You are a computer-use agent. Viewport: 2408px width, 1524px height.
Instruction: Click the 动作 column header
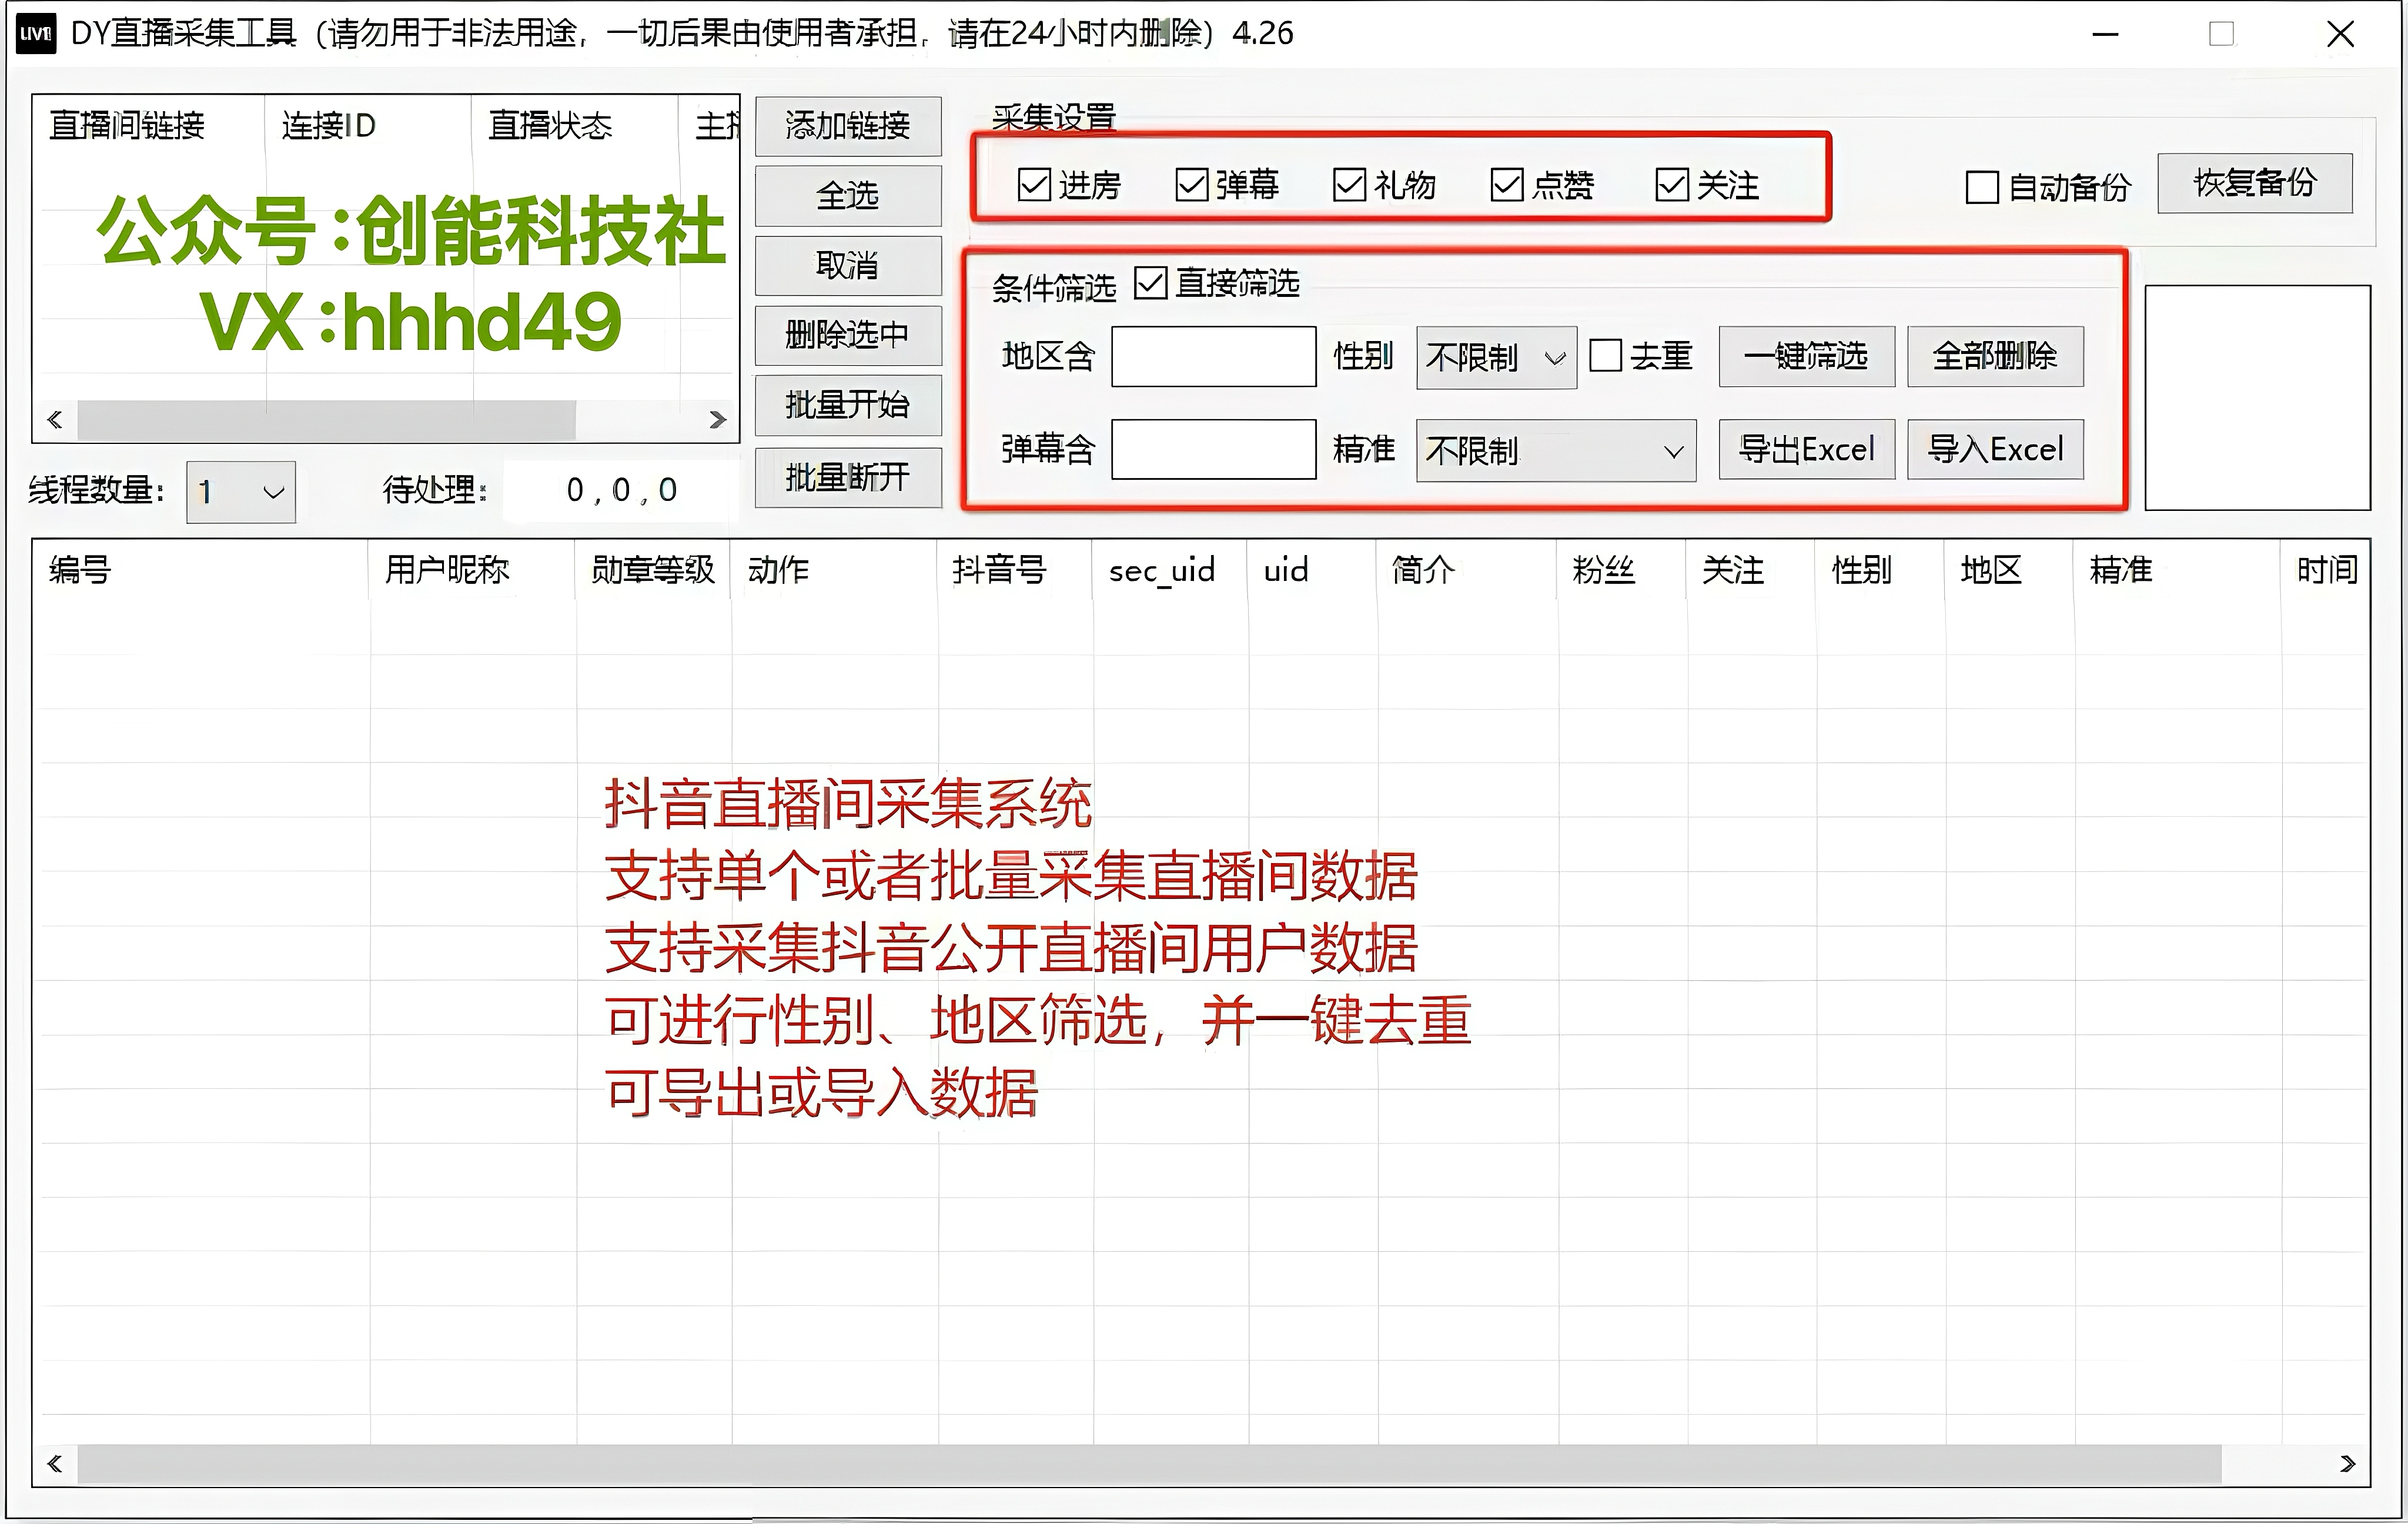coord(834,570)
